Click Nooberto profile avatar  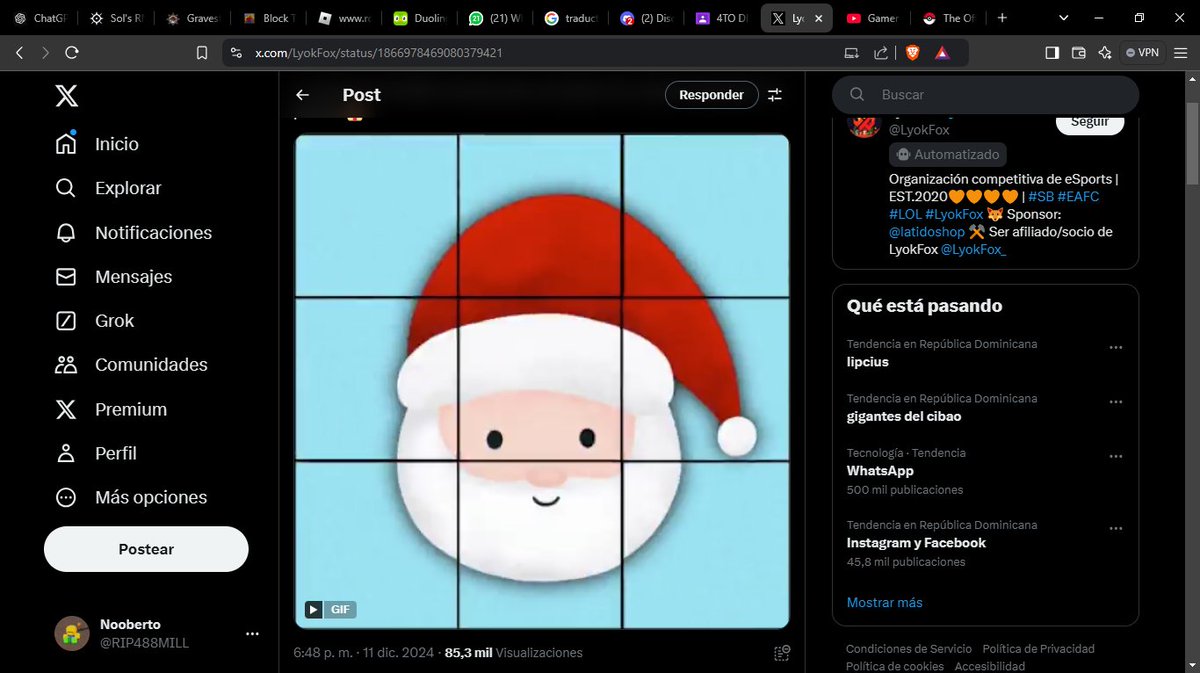pos(72,633)
